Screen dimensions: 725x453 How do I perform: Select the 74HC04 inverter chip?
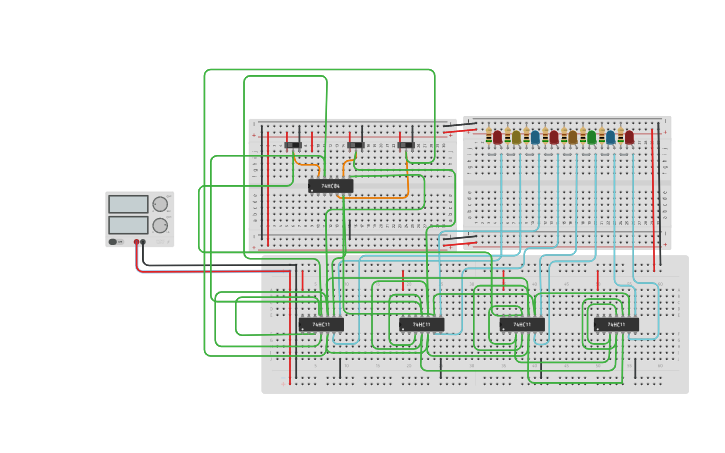331,186
